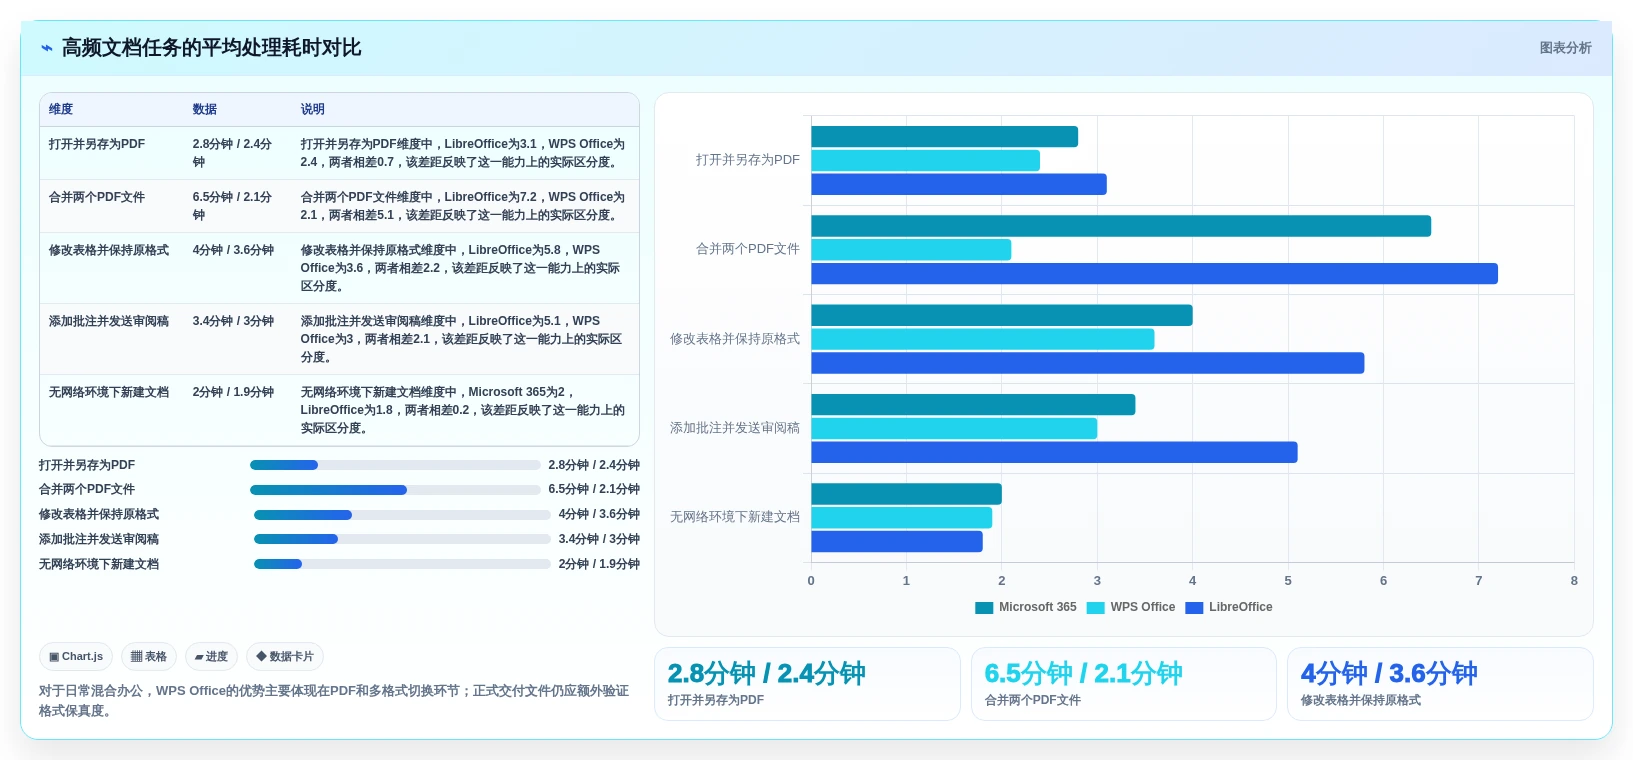Screen dimensions: 1633x760
Task: Select the 表格 tag chip
Action: click(x=149, y=657)
